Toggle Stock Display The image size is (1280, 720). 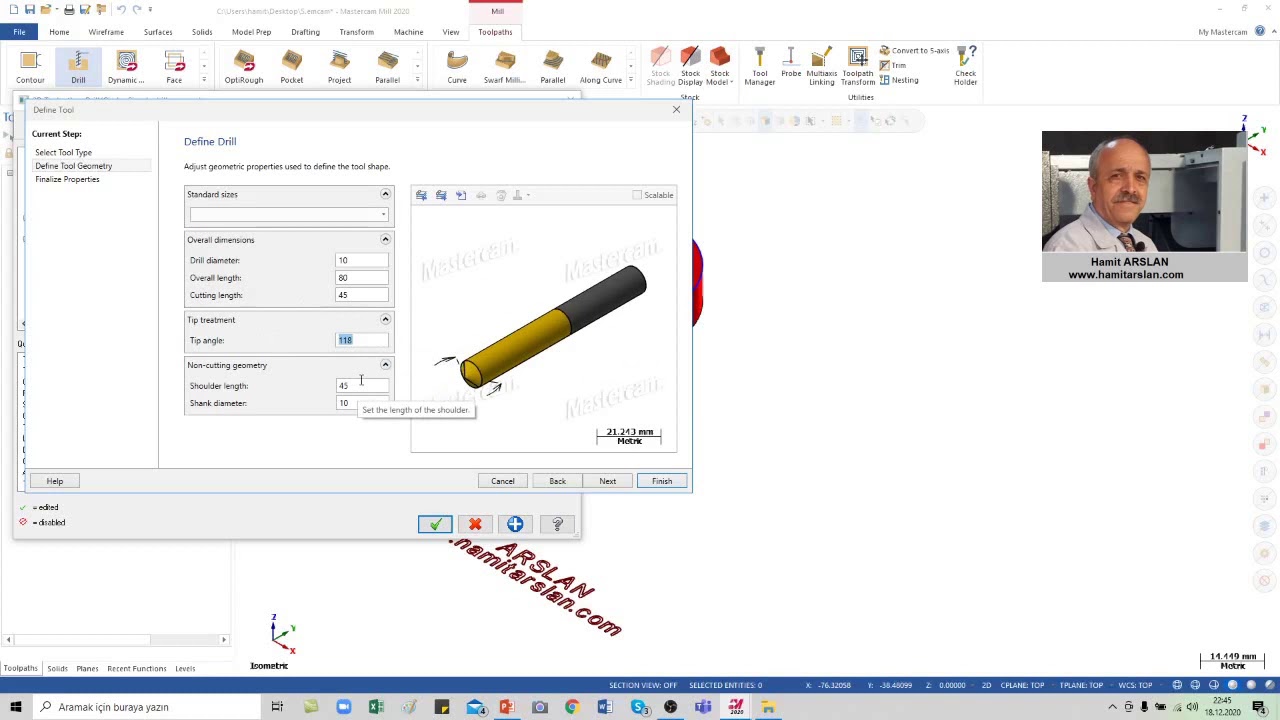(690, 67)
